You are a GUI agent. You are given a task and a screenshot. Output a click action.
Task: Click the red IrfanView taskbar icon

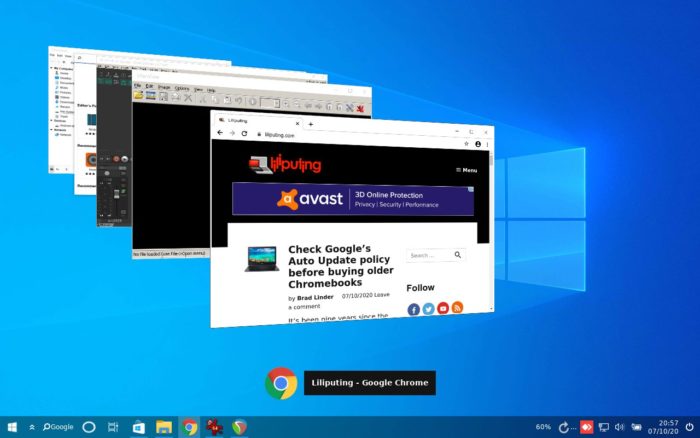click(214, 427)
